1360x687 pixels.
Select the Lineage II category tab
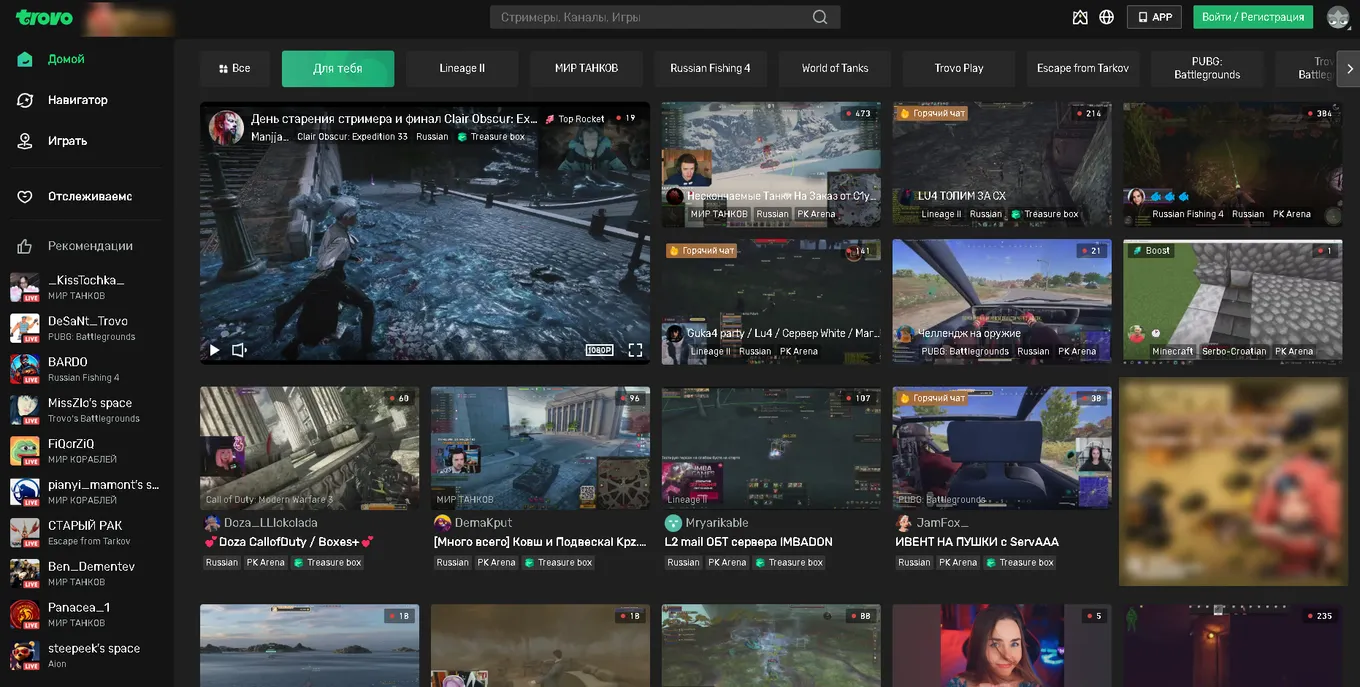coord(462,69)
